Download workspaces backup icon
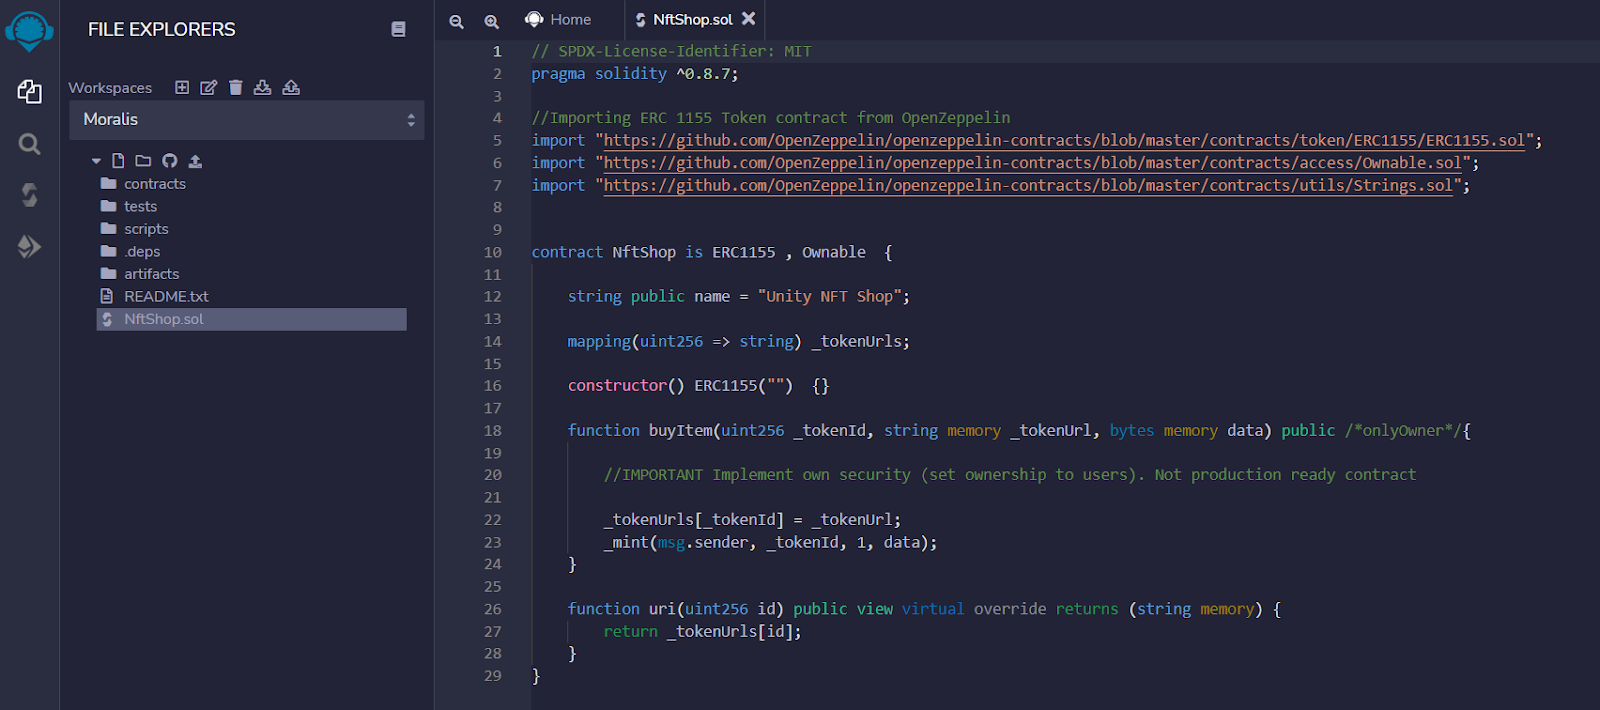 (262, 87)
